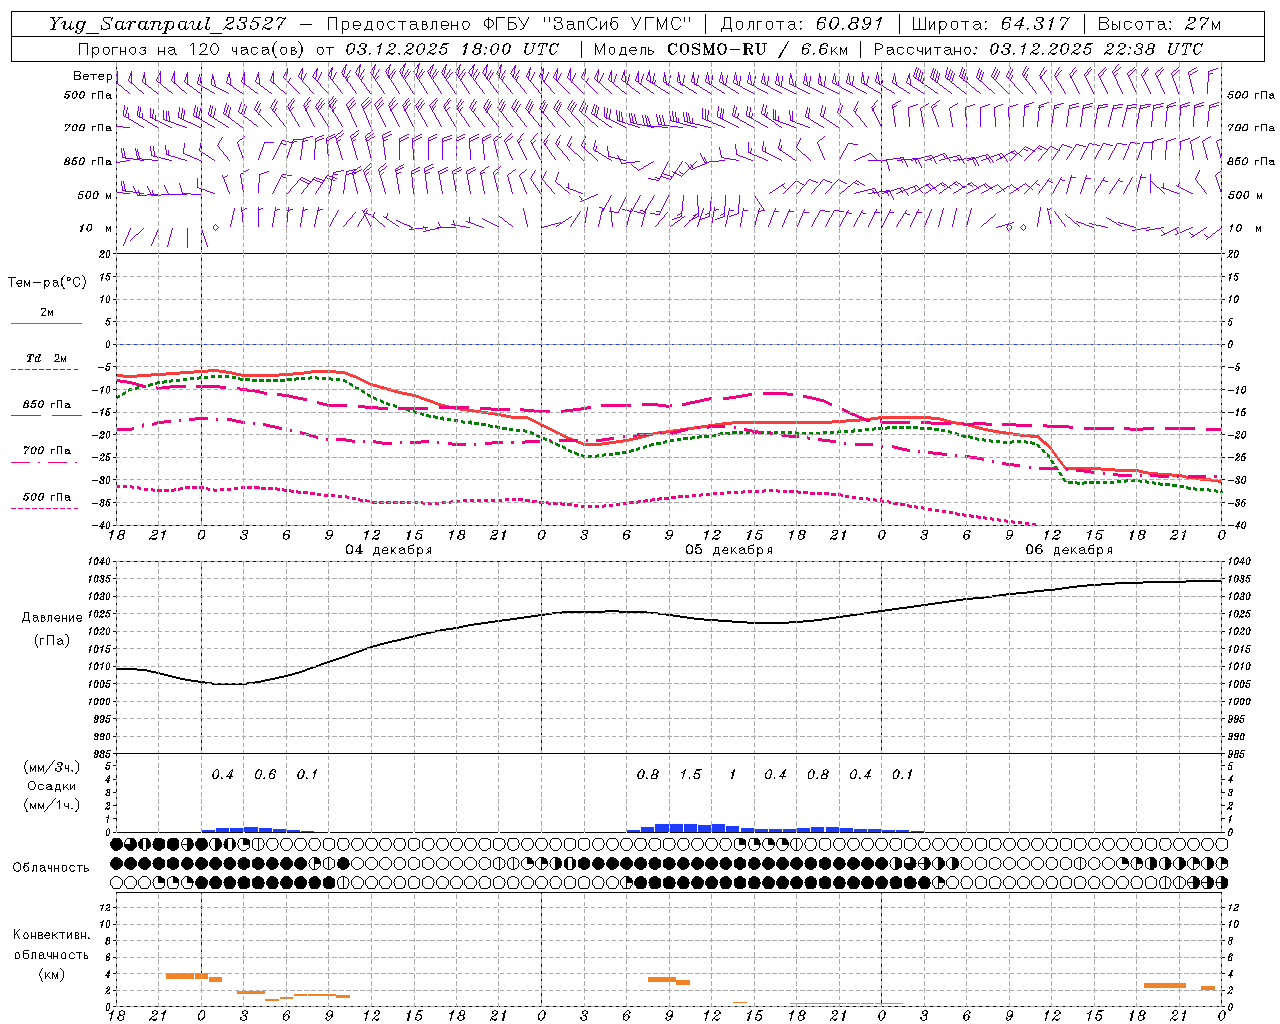Click the Td 2м dew point legend entry
This screenshot has width=1280, height=1024.
(47, 362)
